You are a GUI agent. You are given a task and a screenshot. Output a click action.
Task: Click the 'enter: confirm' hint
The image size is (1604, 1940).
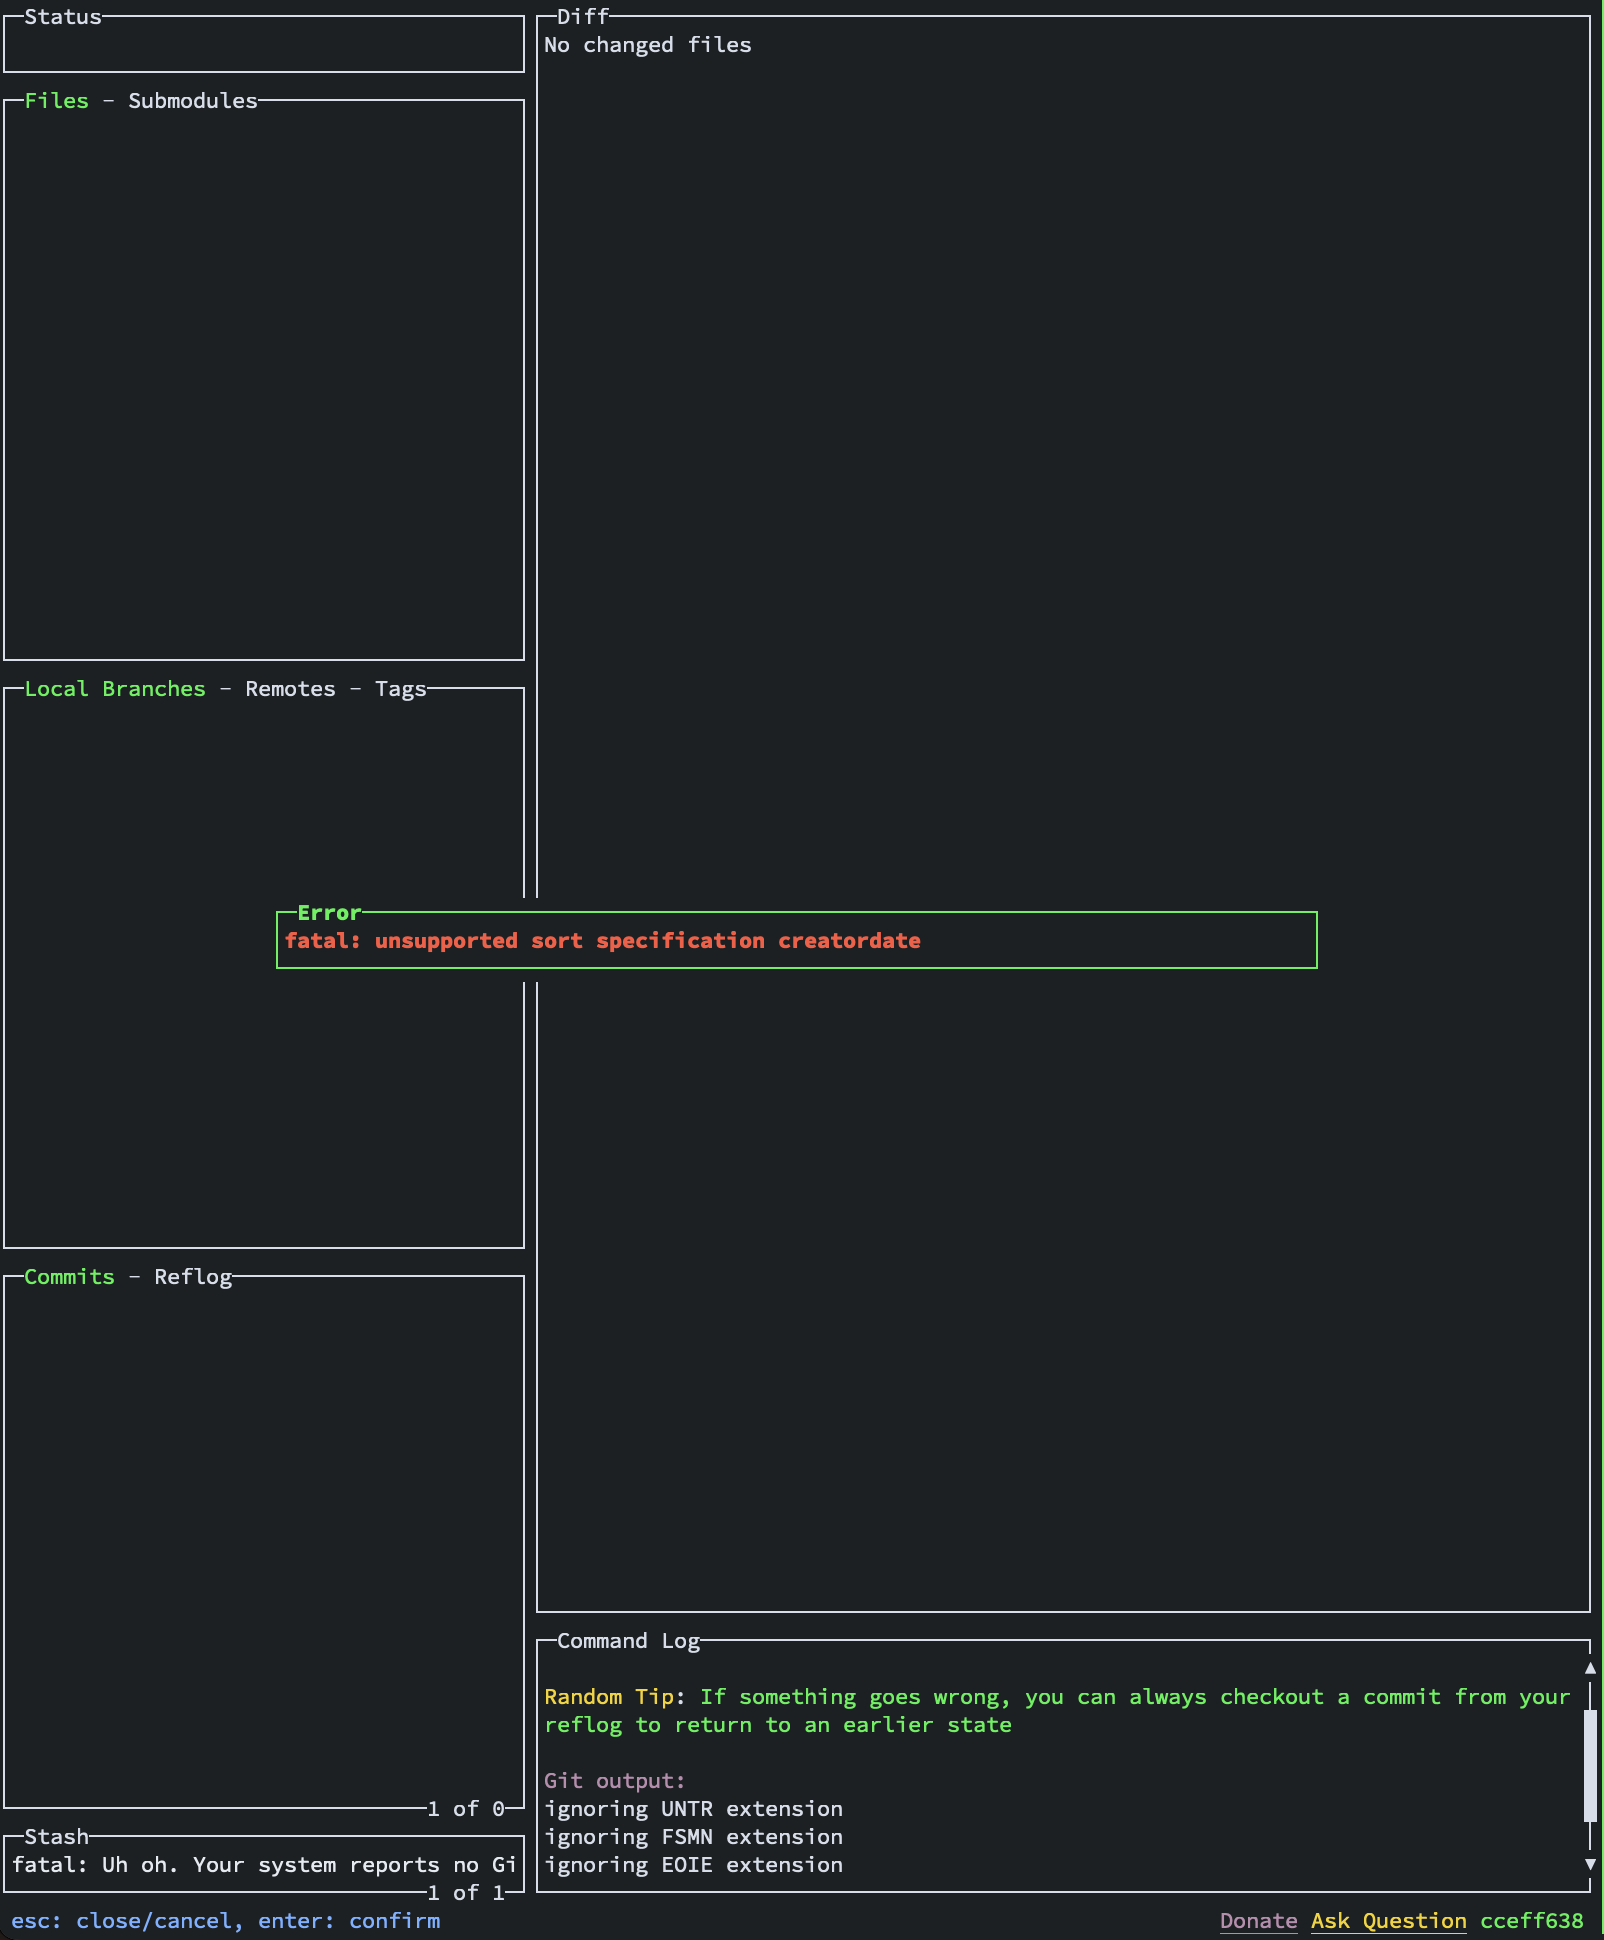[x=349, y=1921]
